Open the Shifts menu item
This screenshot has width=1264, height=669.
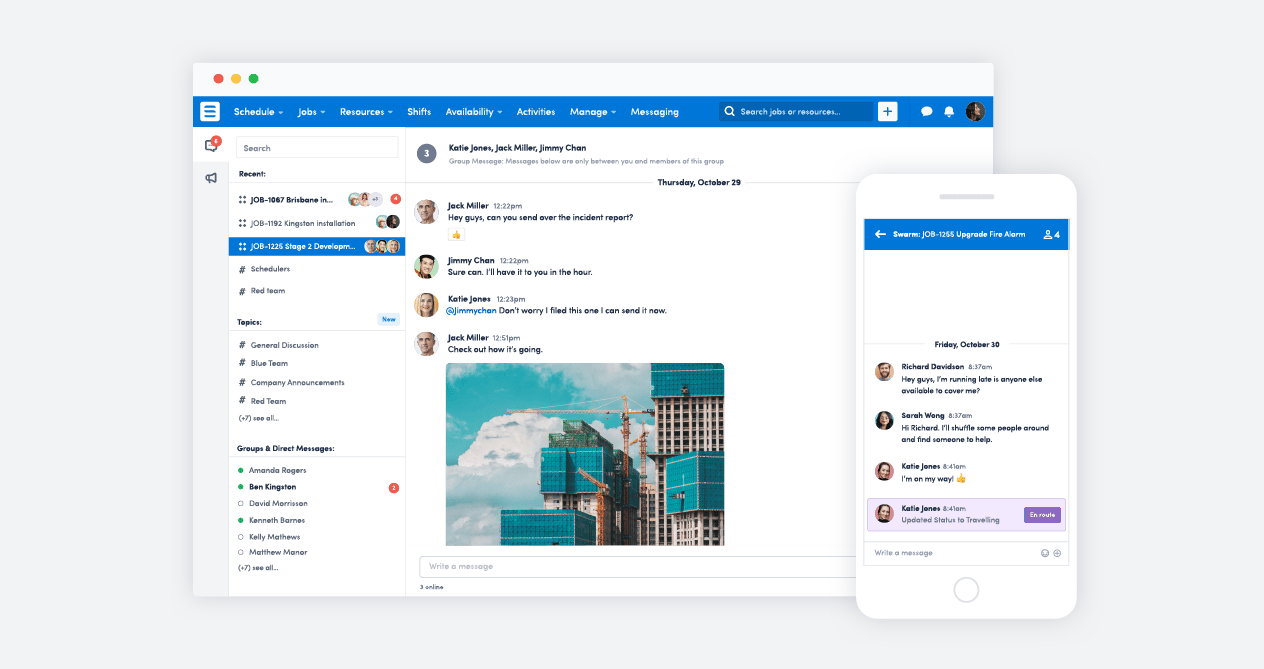(419, 112)
